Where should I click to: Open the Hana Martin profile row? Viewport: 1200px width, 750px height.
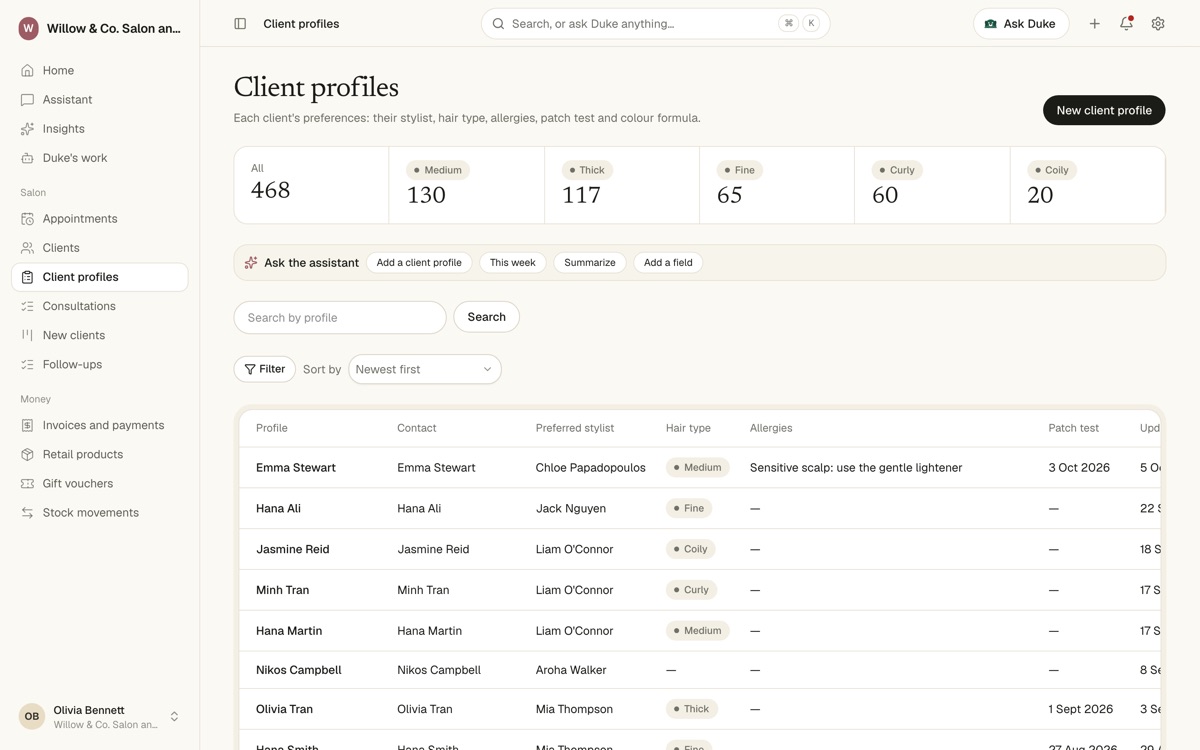(x=700, y=631)
